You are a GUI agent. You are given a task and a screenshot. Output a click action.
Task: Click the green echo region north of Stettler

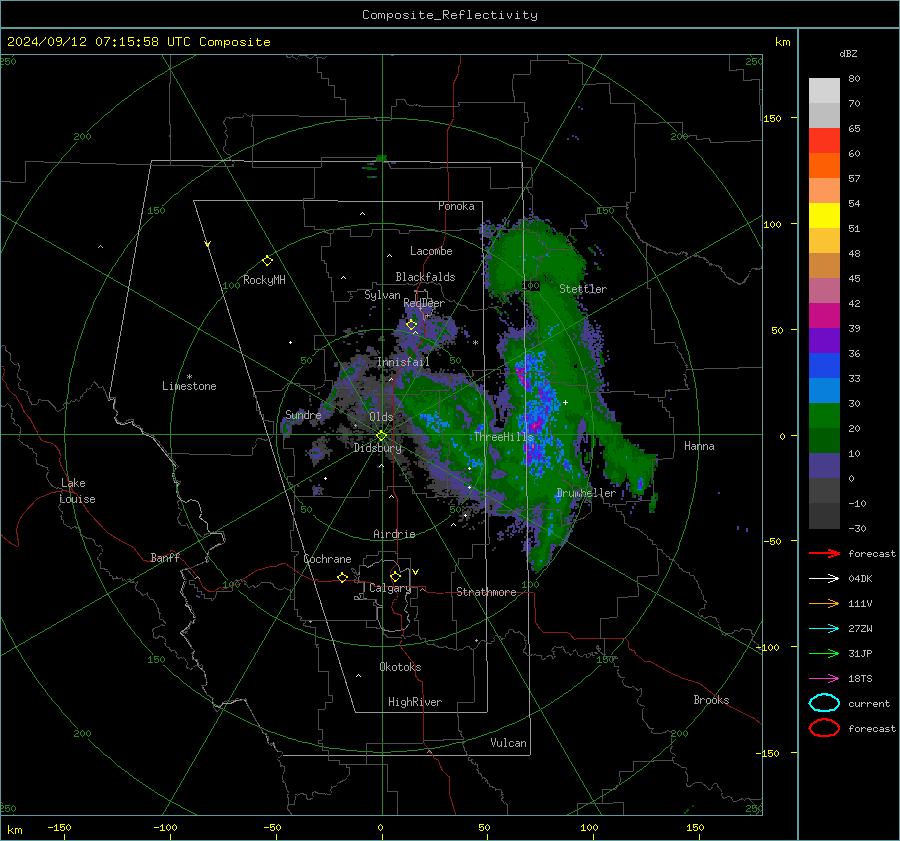534,253
